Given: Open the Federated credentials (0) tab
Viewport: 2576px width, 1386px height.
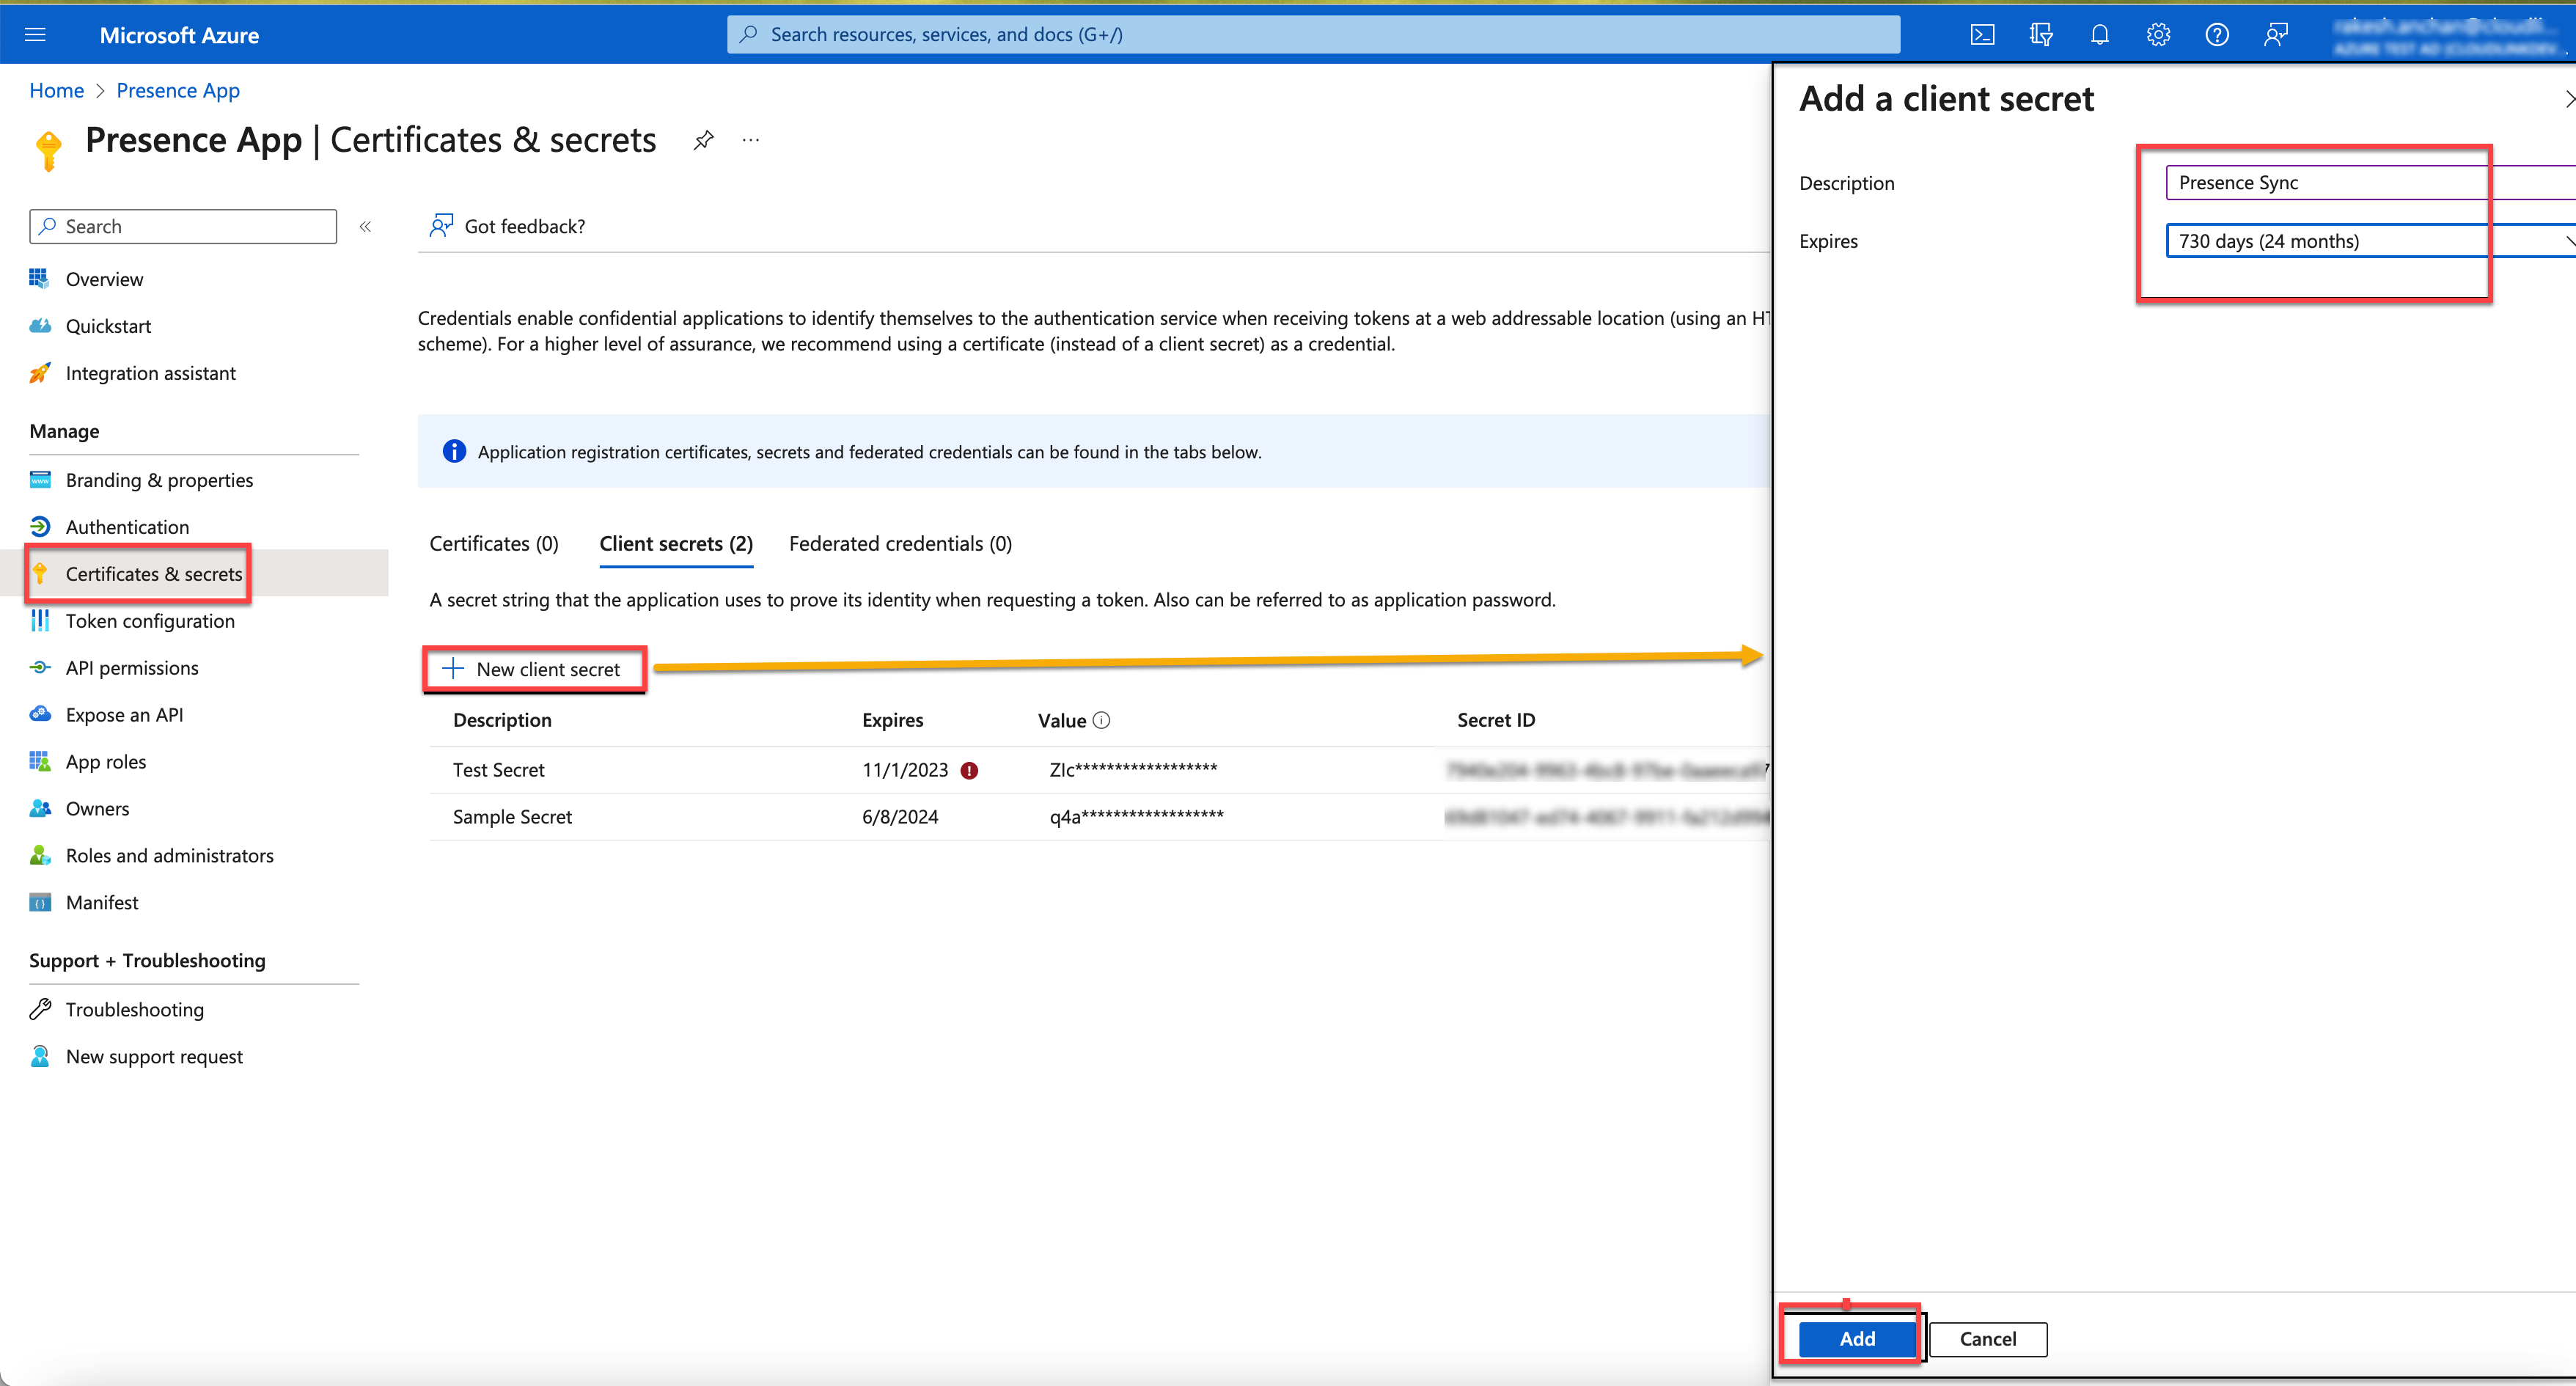Looking at the screenshot, I should click(x=900, y=544).
